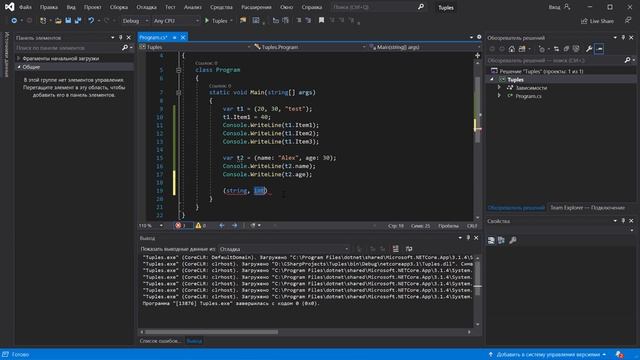This screenshot has height=360, width=640.
Task: Expand the Зависимости node
Action: coord(499,87)
